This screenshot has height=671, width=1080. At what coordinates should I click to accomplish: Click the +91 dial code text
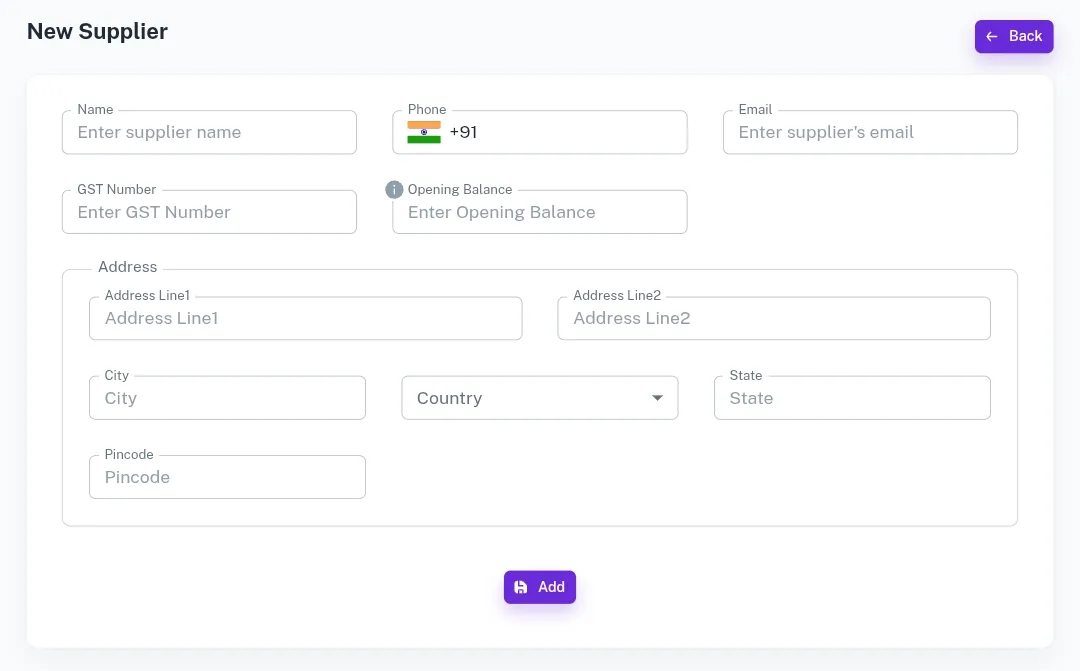464,132
